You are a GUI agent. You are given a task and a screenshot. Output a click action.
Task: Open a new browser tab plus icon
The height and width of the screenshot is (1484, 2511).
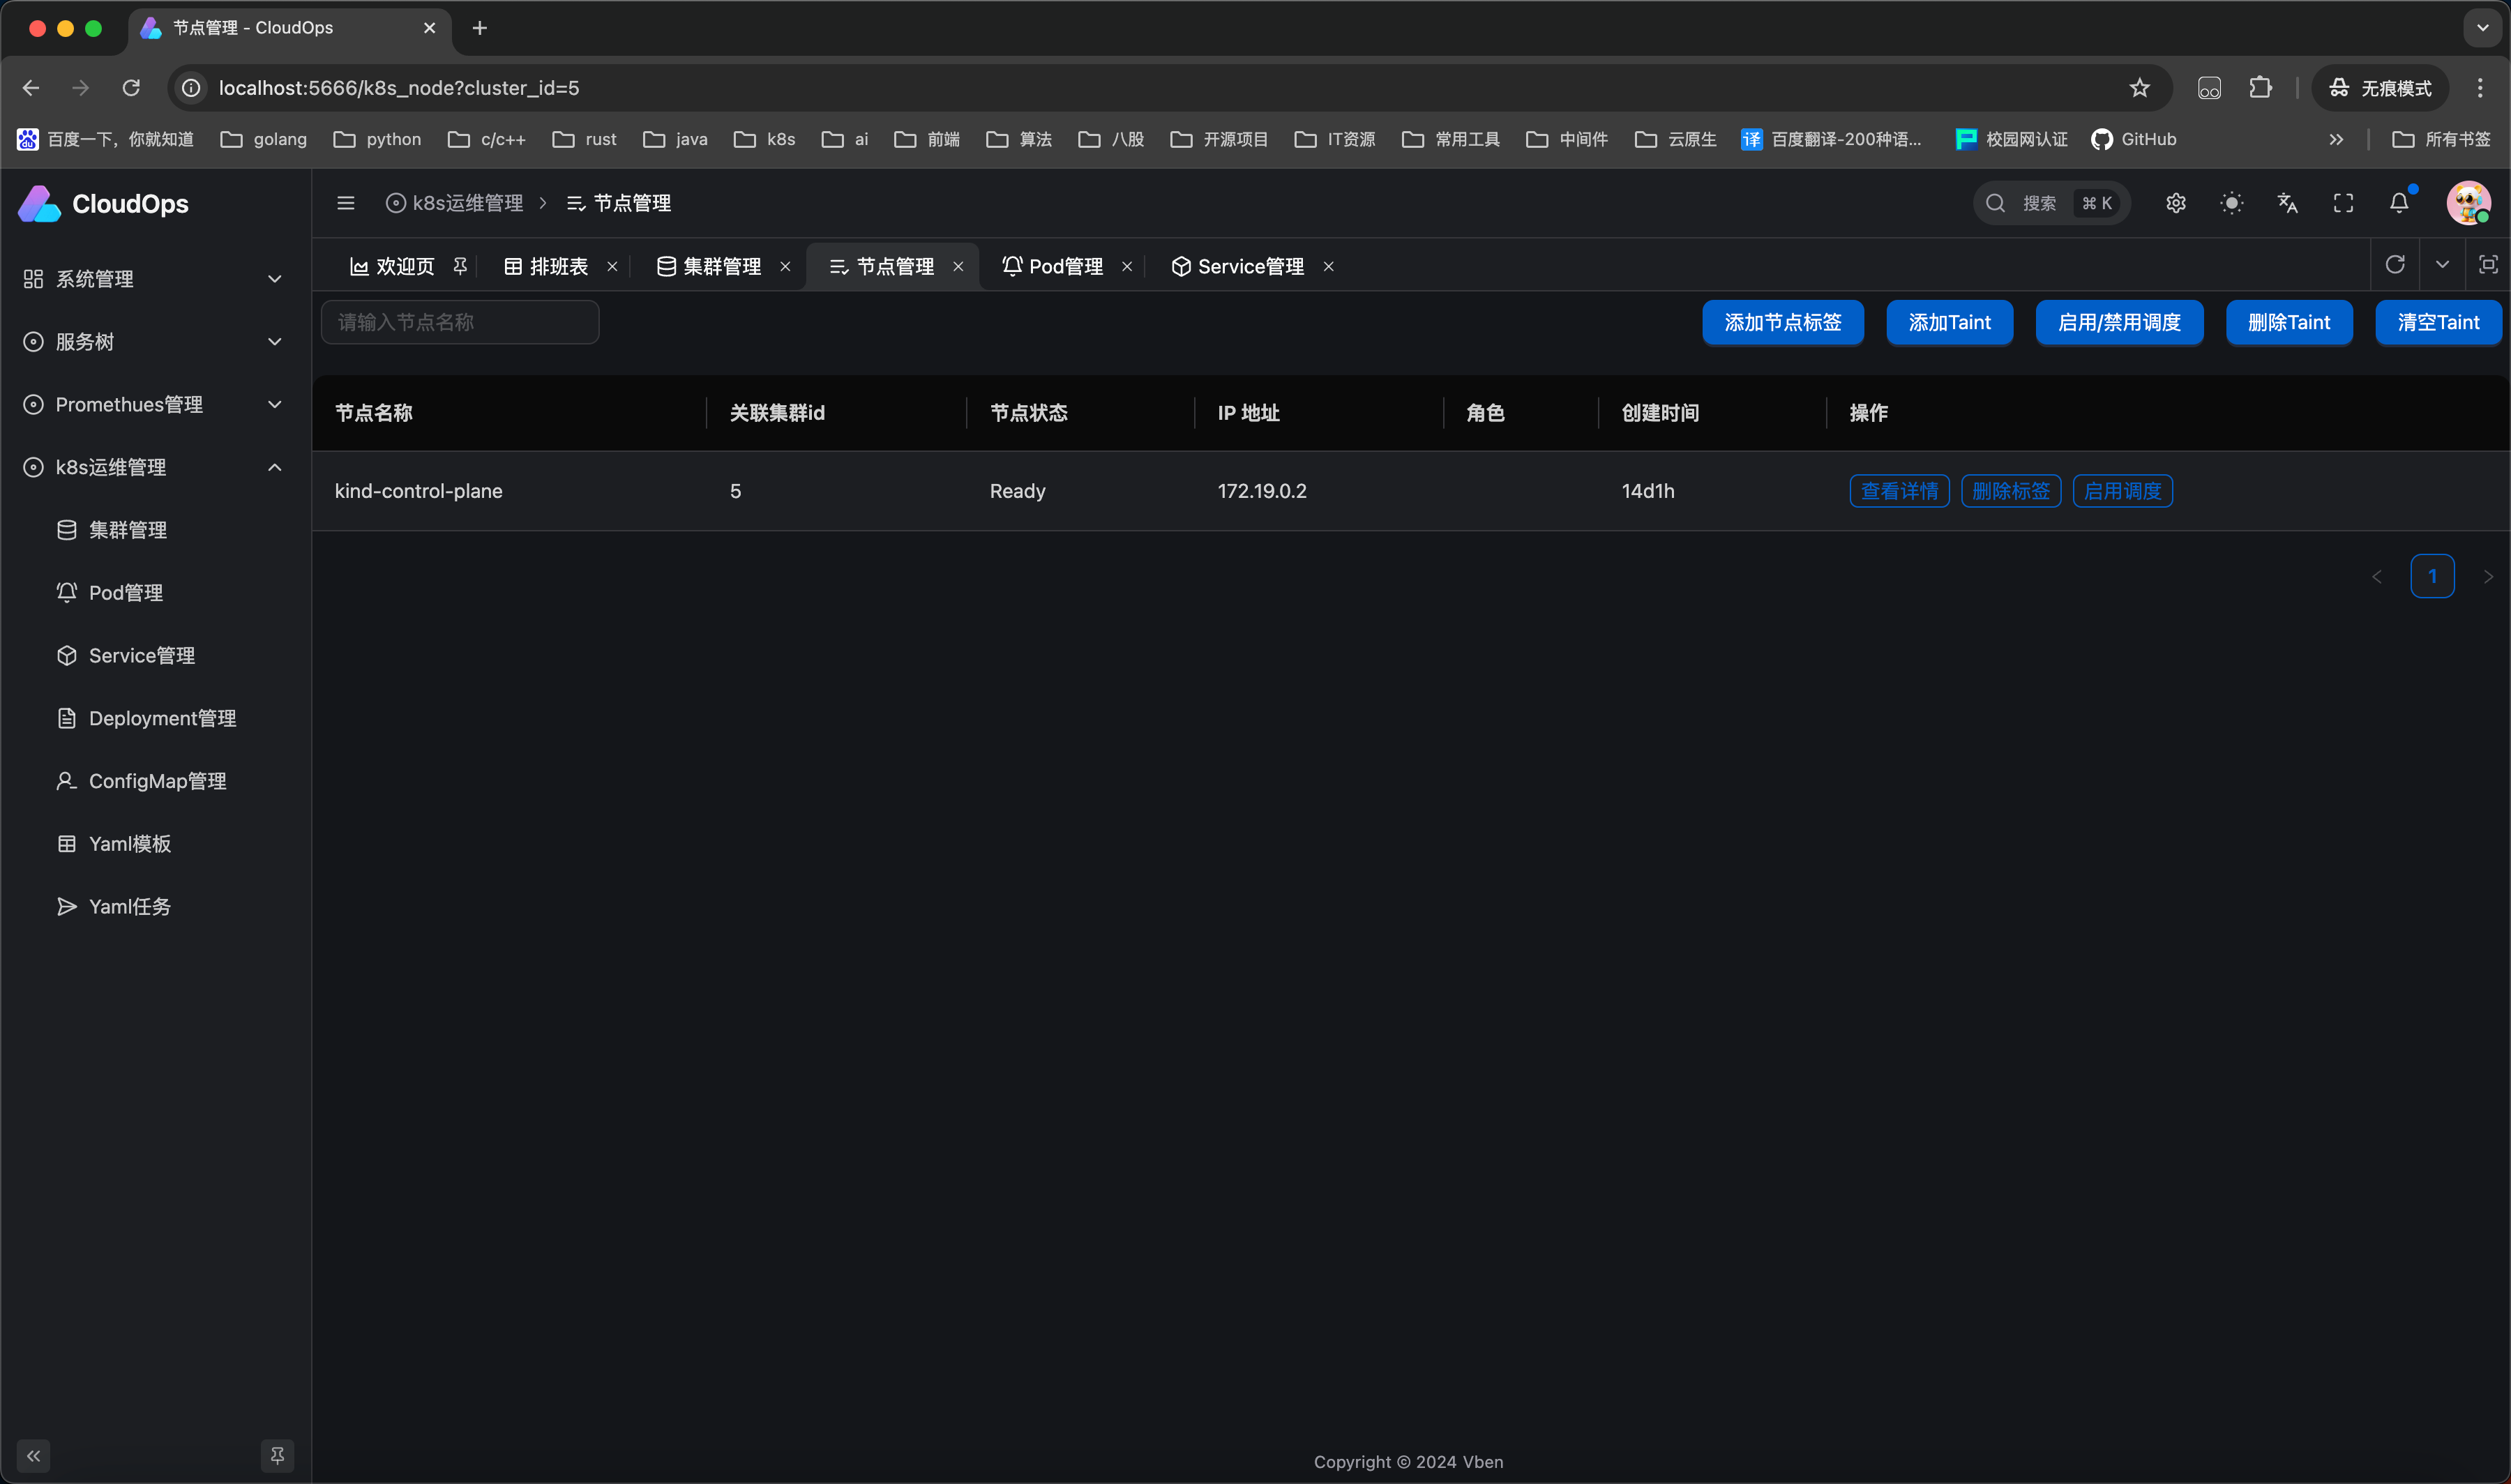480,28
